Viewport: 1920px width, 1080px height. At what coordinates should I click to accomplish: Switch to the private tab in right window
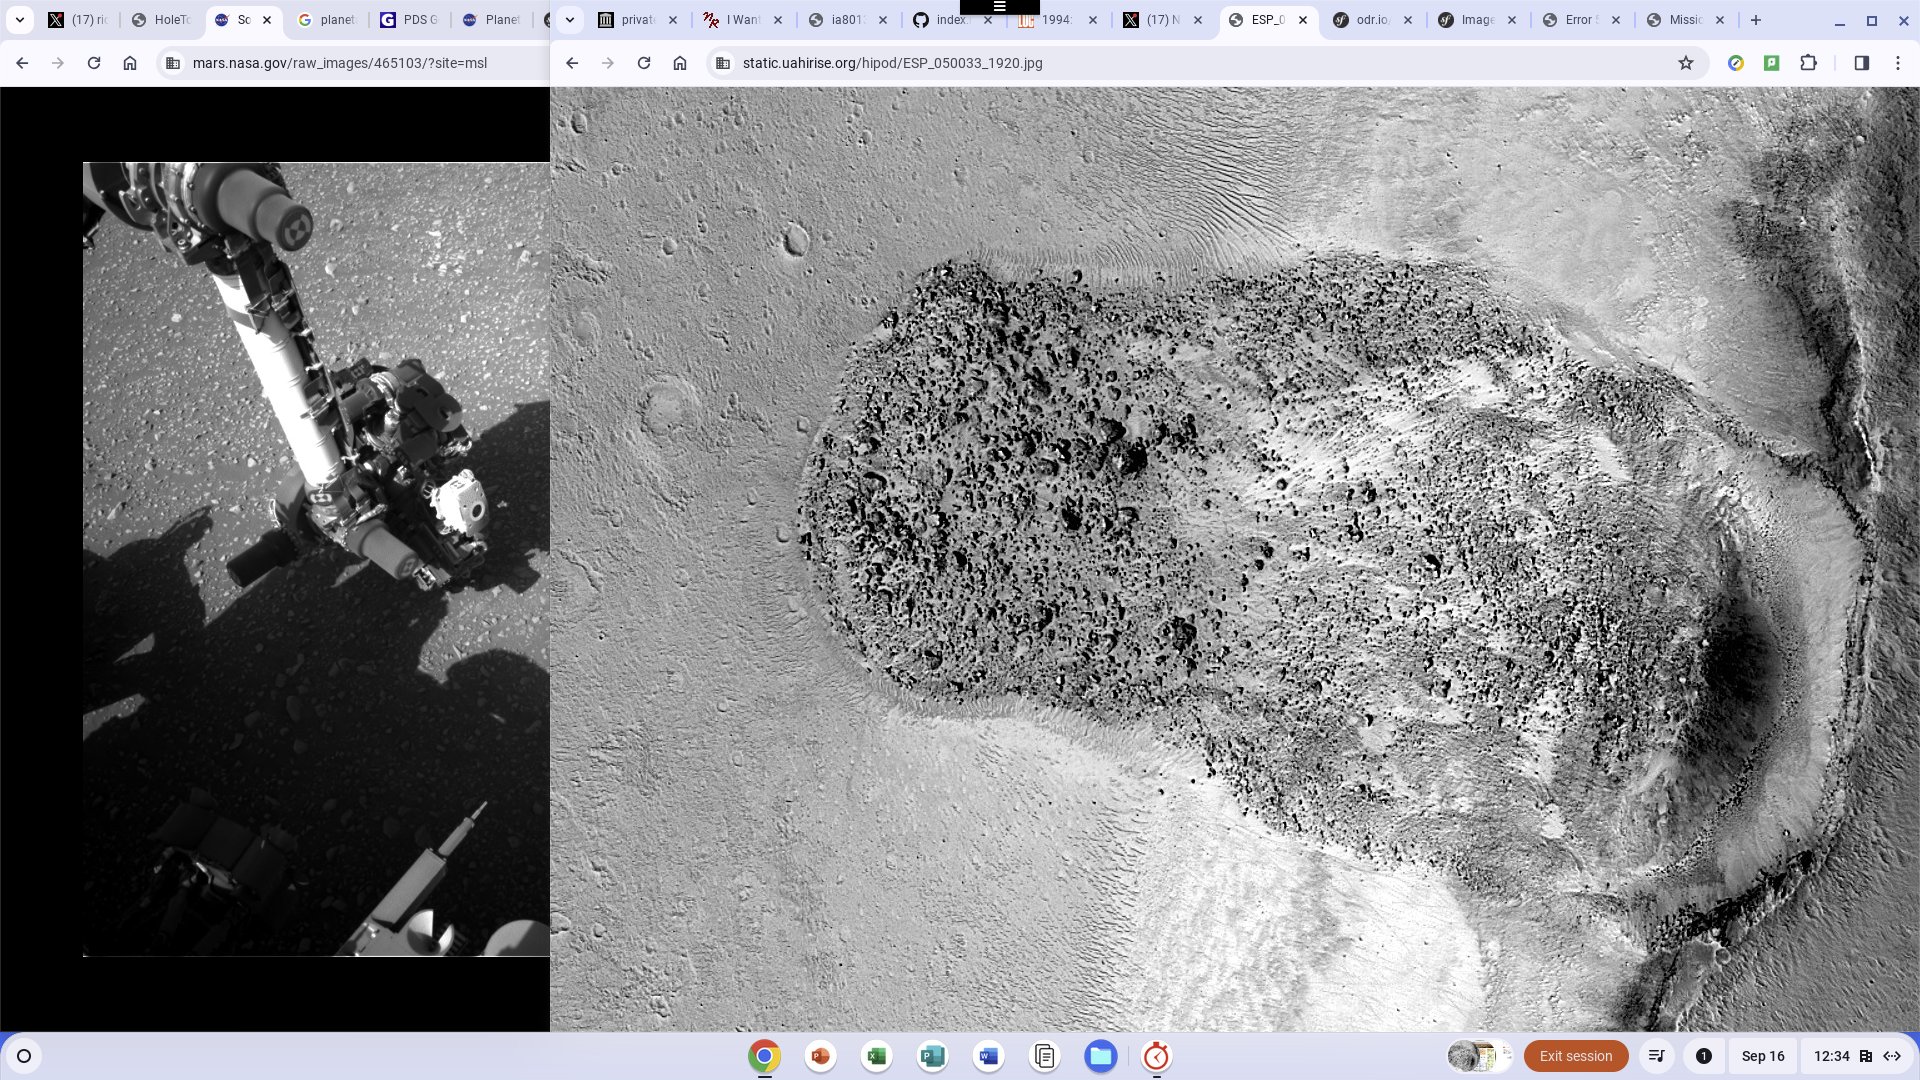point(637,20)
